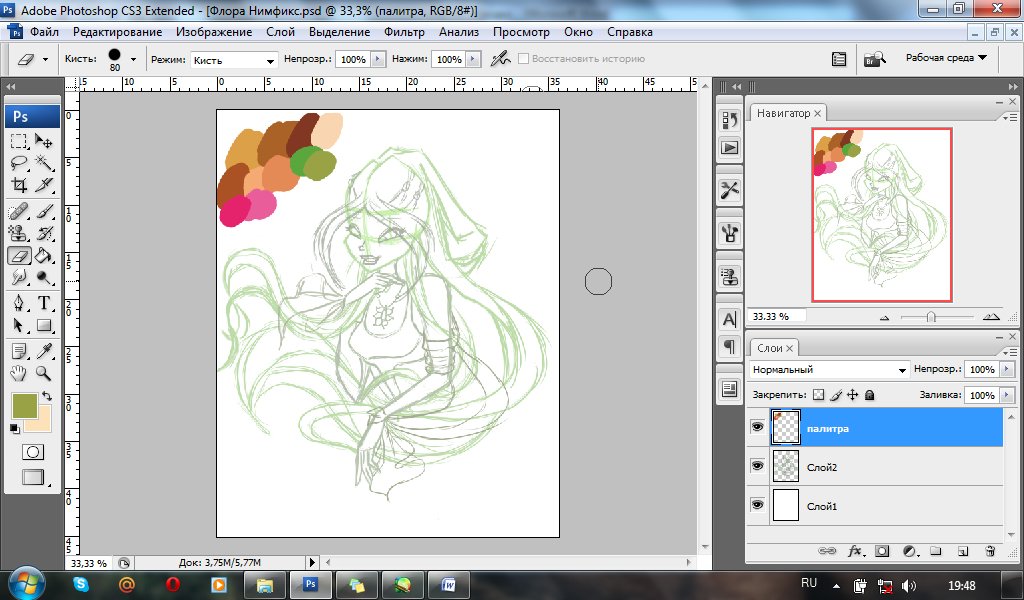Open the Нажим flow slider arrow
1024x600 pixels.
(x=474, y=59)
